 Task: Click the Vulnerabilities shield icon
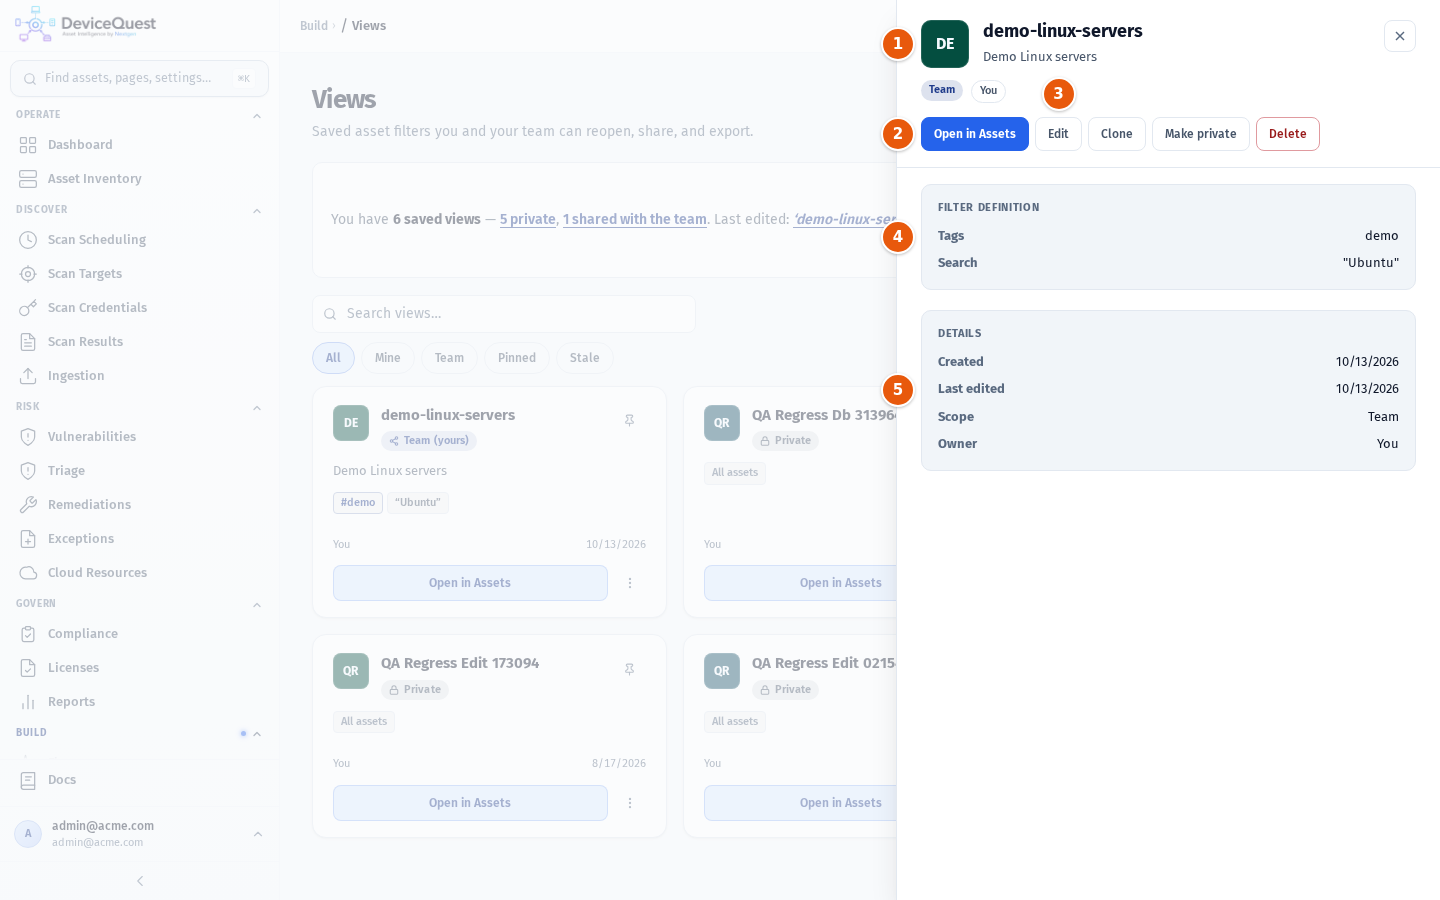click(28, 437)
